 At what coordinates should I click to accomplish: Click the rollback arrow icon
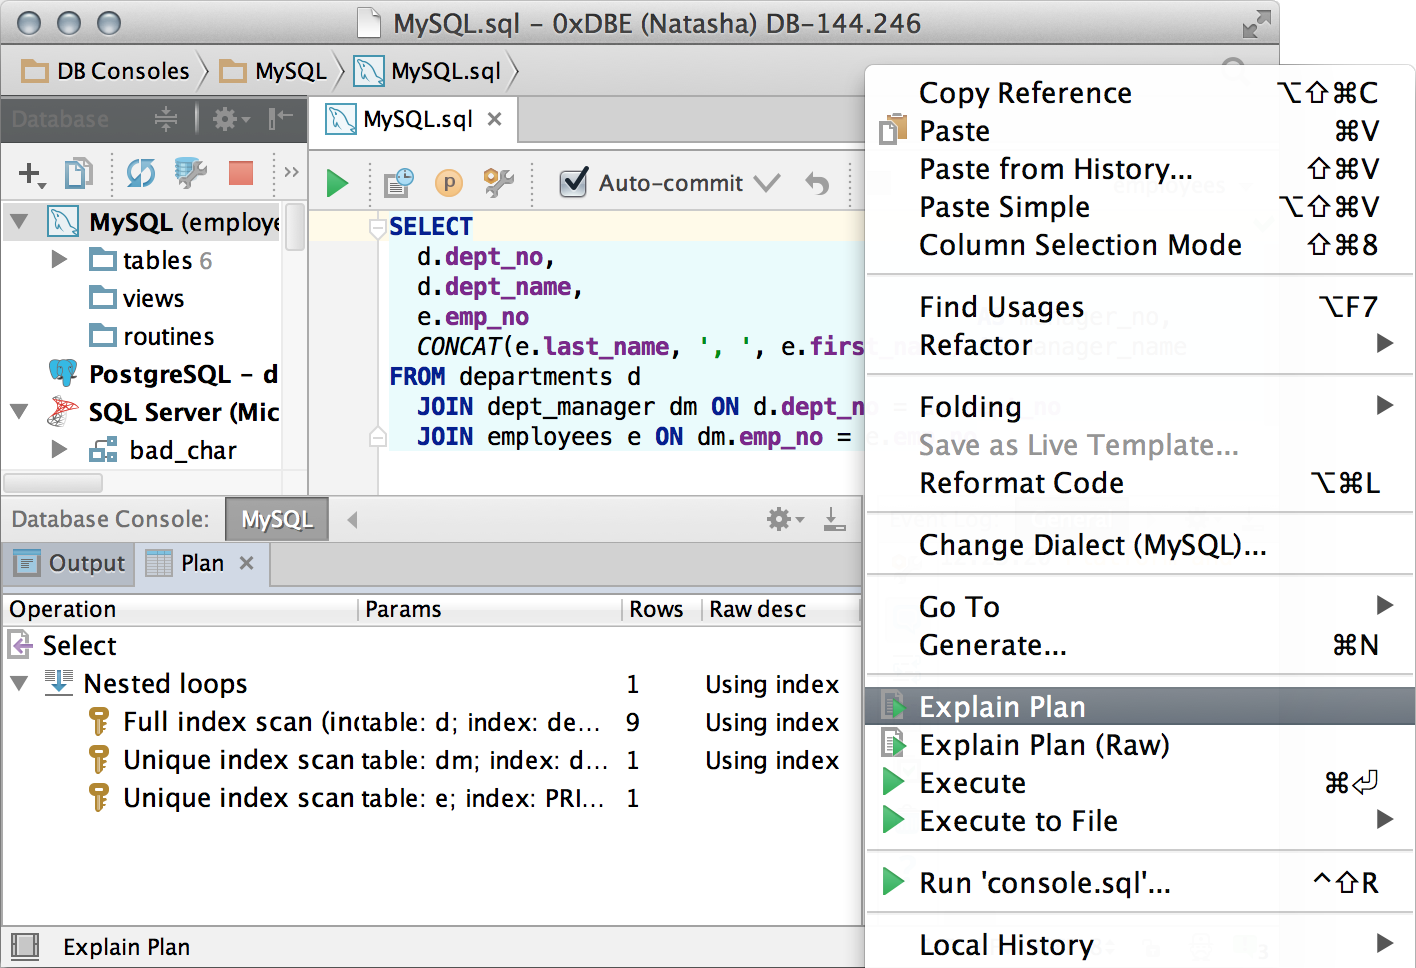(x=817, y=183)
